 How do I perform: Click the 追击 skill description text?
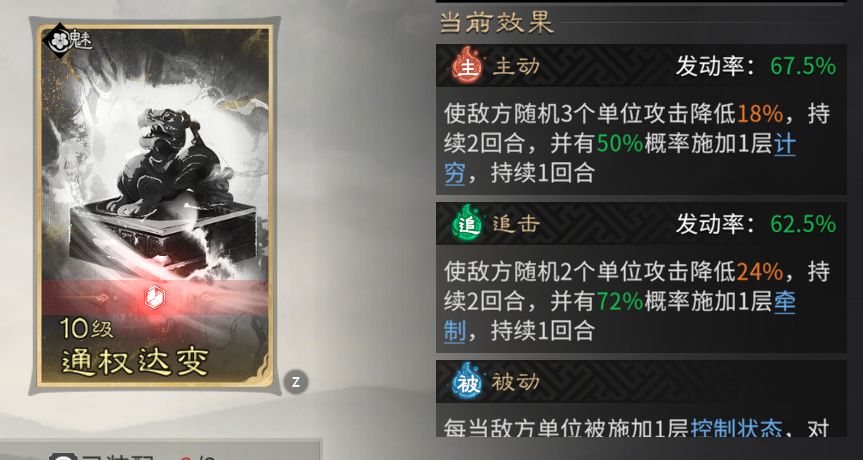point(637,302)
